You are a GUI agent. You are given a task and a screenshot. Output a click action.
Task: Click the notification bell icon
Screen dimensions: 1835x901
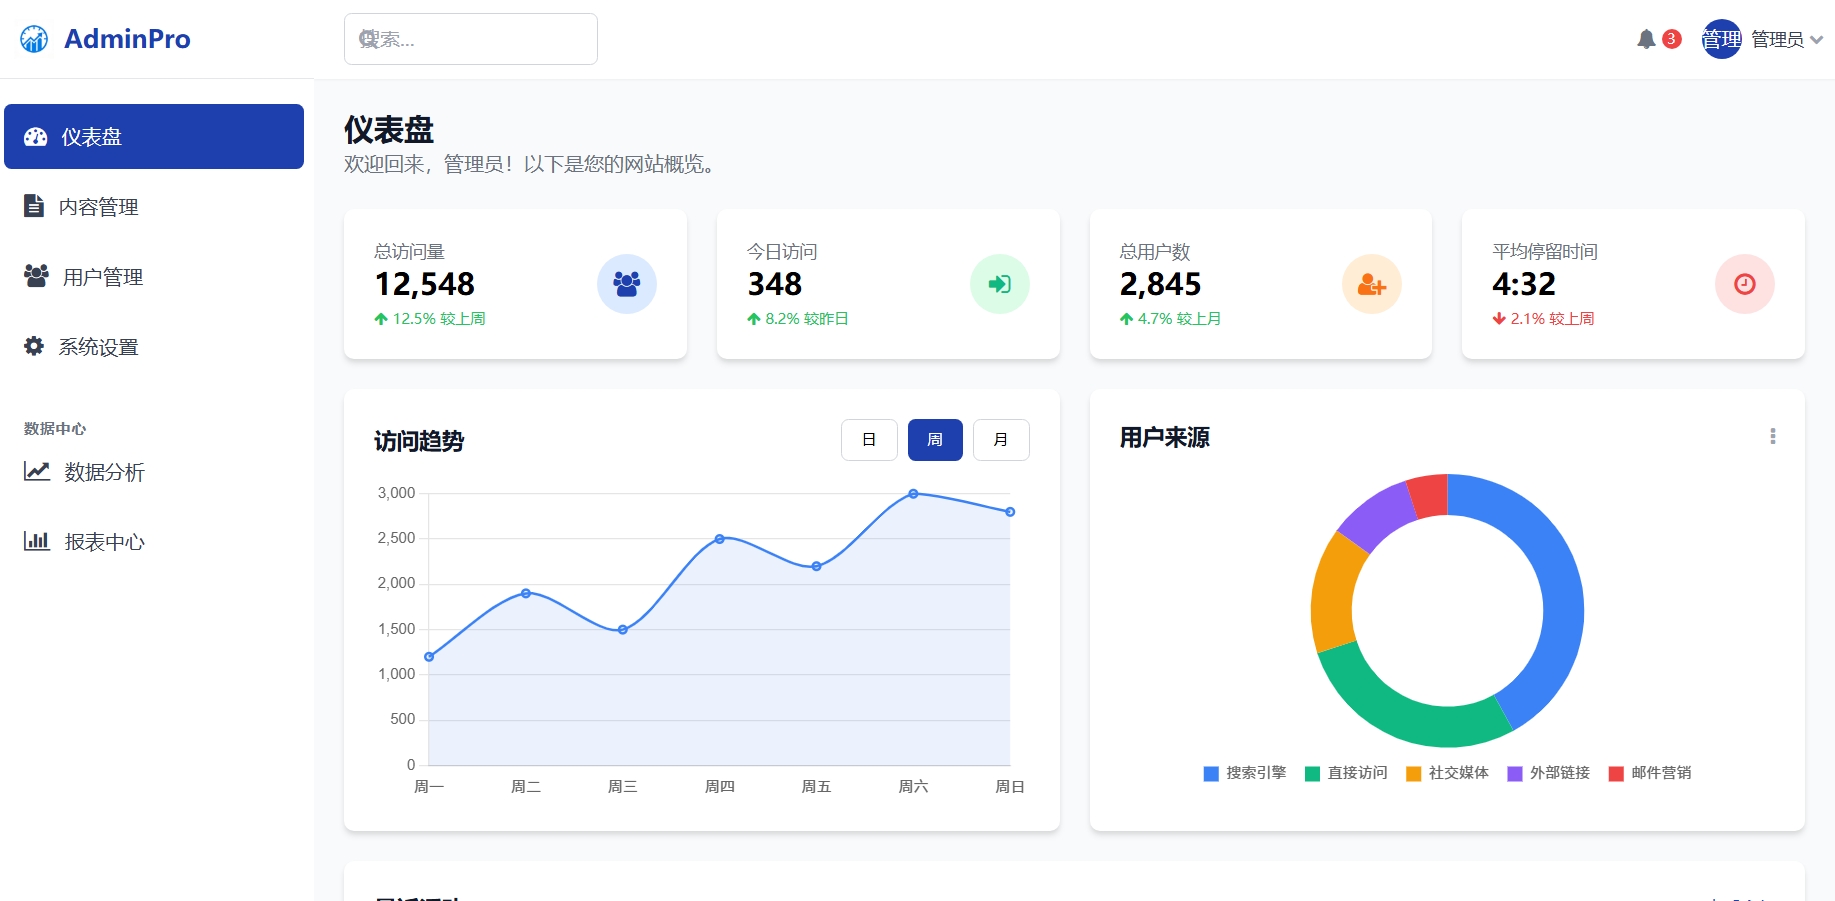(1645, 38)
